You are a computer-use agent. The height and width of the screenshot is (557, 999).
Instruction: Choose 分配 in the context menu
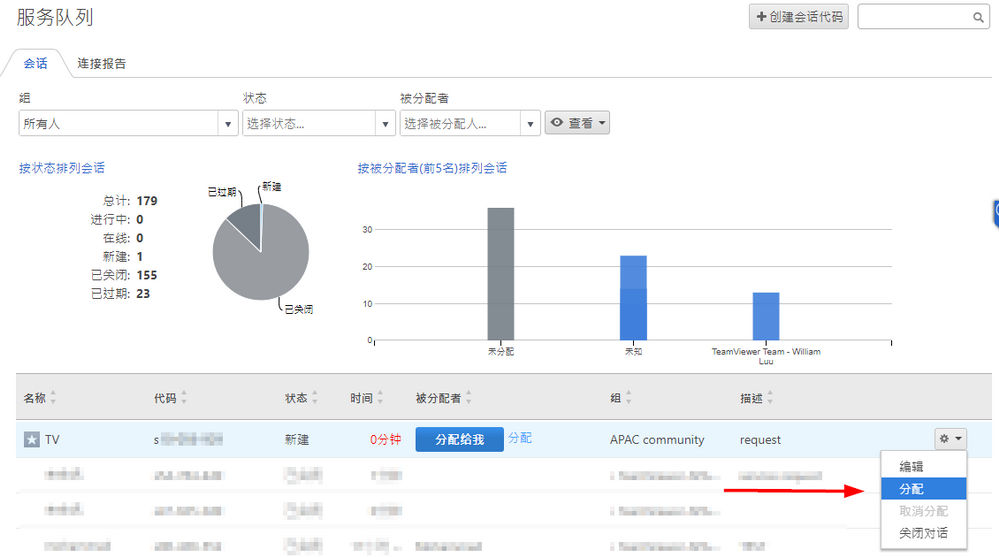923,489
